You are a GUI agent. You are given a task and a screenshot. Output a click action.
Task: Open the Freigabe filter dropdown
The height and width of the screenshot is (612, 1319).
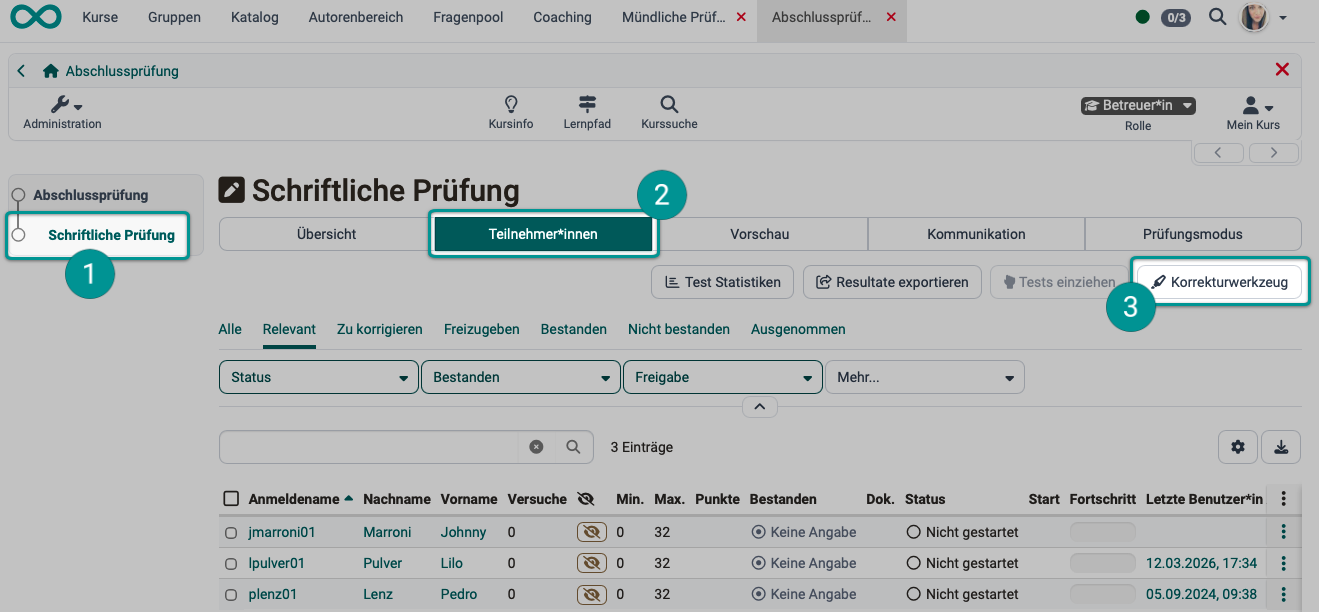point(723,377)
